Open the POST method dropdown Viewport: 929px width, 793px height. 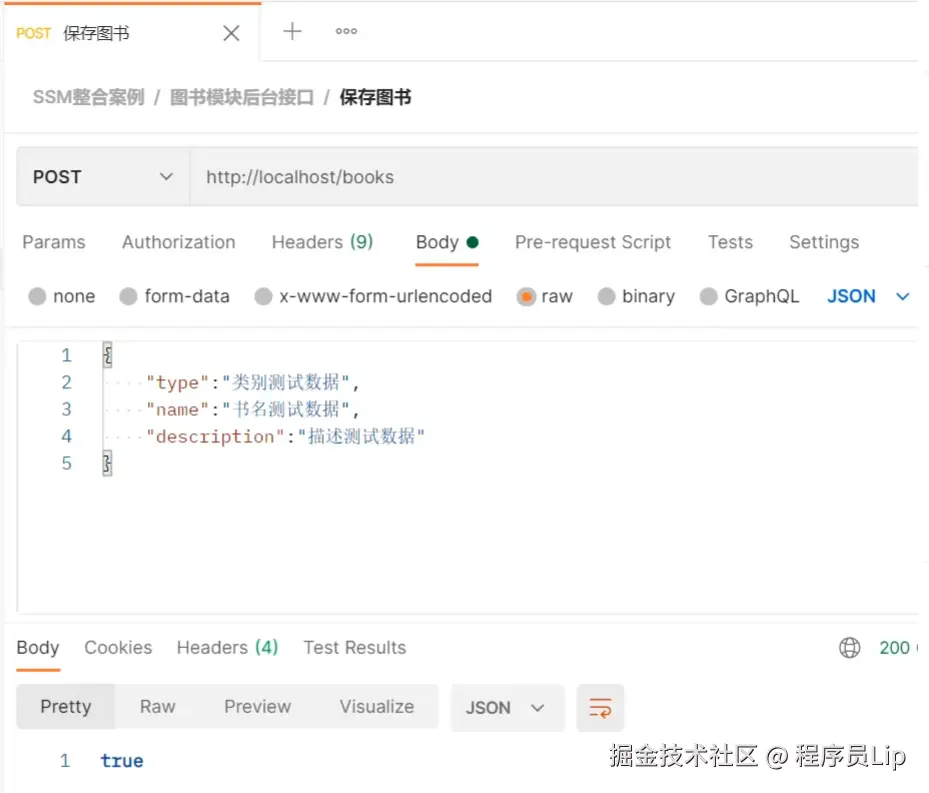coord(103,177)
